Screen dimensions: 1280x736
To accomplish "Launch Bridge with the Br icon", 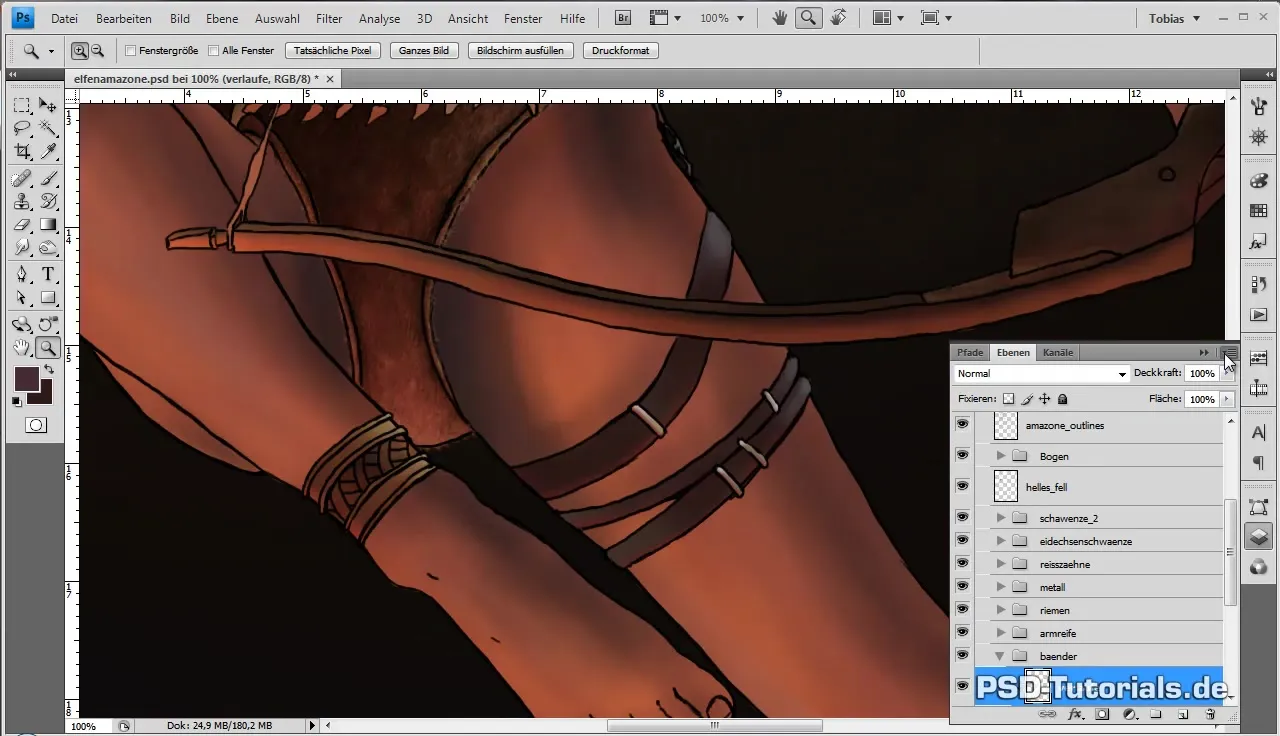I will pyautogui.click(x=623, y=18).
